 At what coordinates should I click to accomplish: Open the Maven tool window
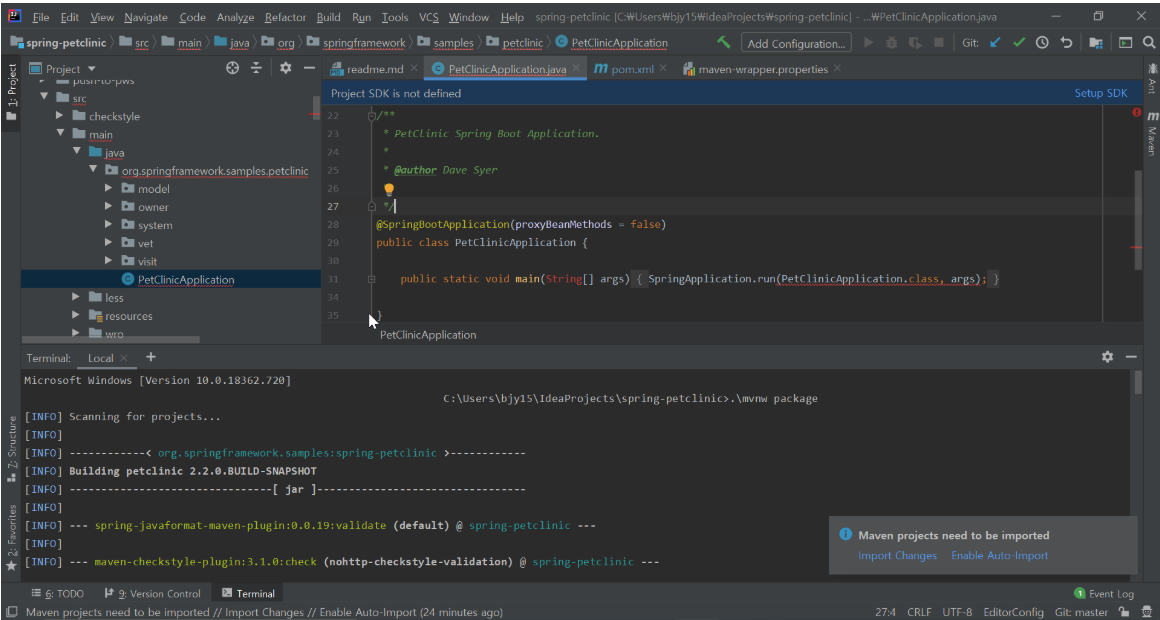pyautogui.click(x=1151, y=133)
